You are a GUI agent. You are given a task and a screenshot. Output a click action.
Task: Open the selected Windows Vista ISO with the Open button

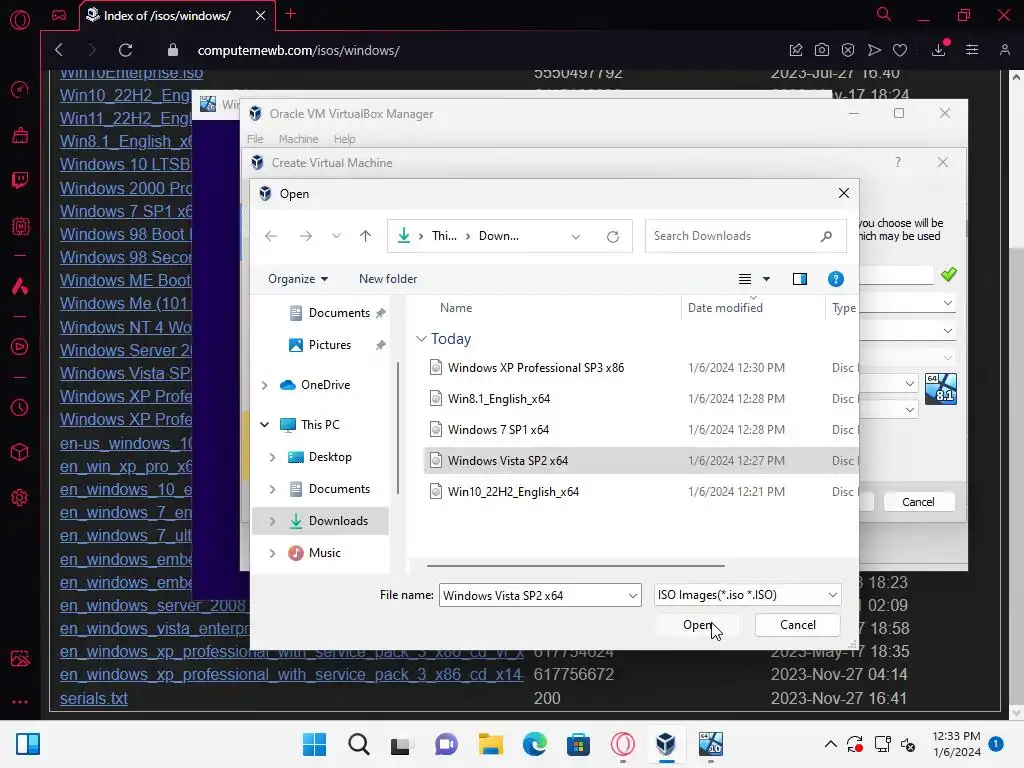pyautogui.click(x=697, y=625)
